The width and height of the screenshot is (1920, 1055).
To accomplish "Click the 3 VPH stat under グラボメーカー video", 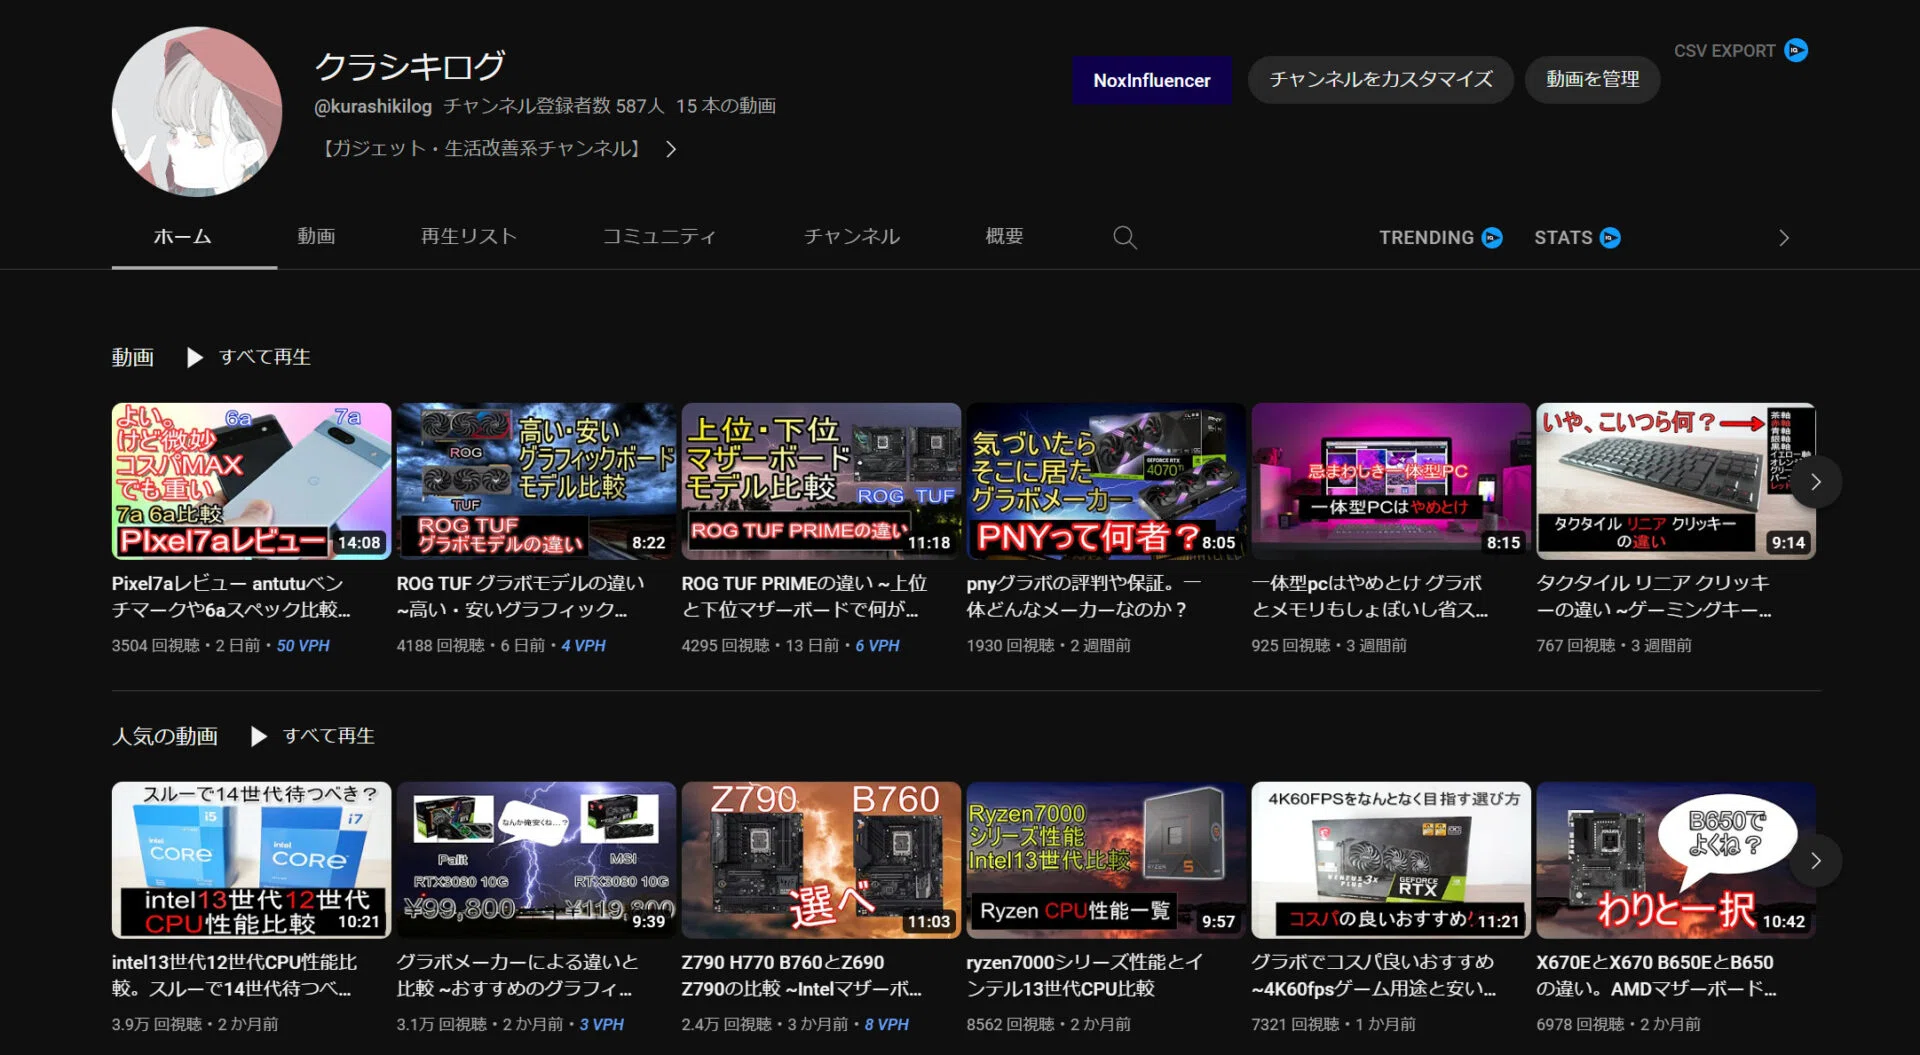I will tap(601, 1025).
